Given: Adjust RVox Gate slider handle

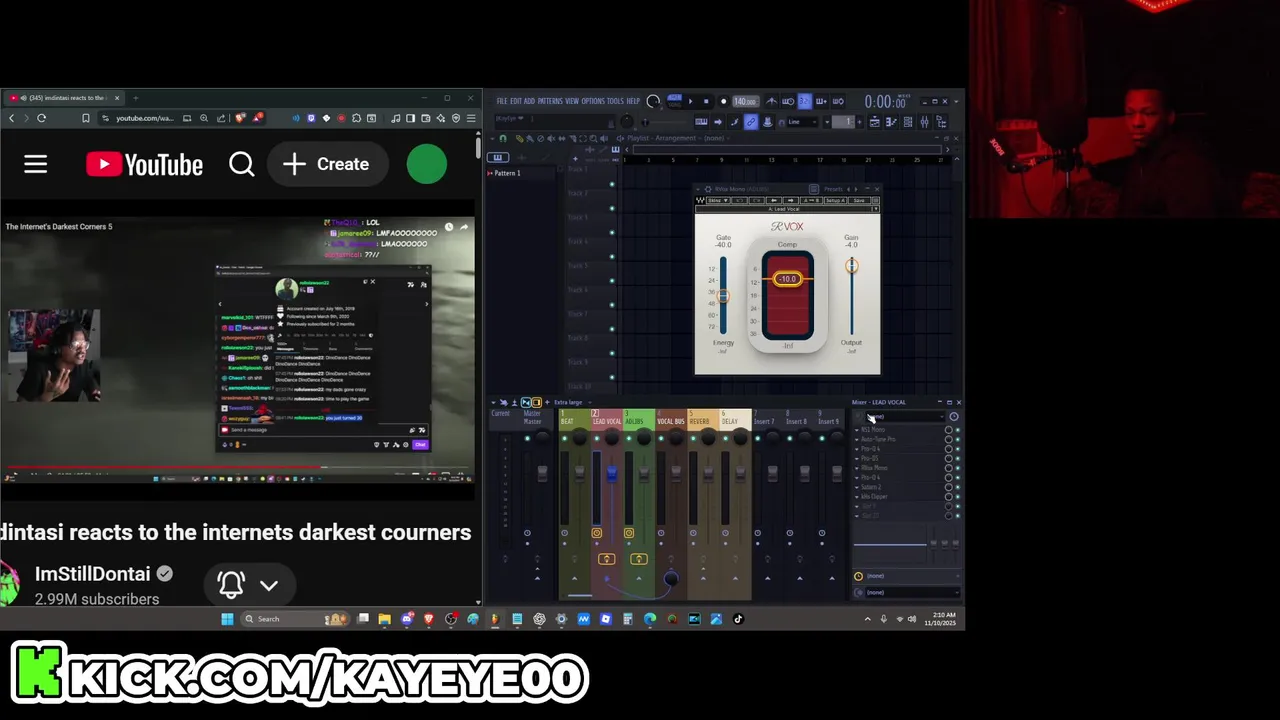Looking at the screenshot, I should coord(723,296).
